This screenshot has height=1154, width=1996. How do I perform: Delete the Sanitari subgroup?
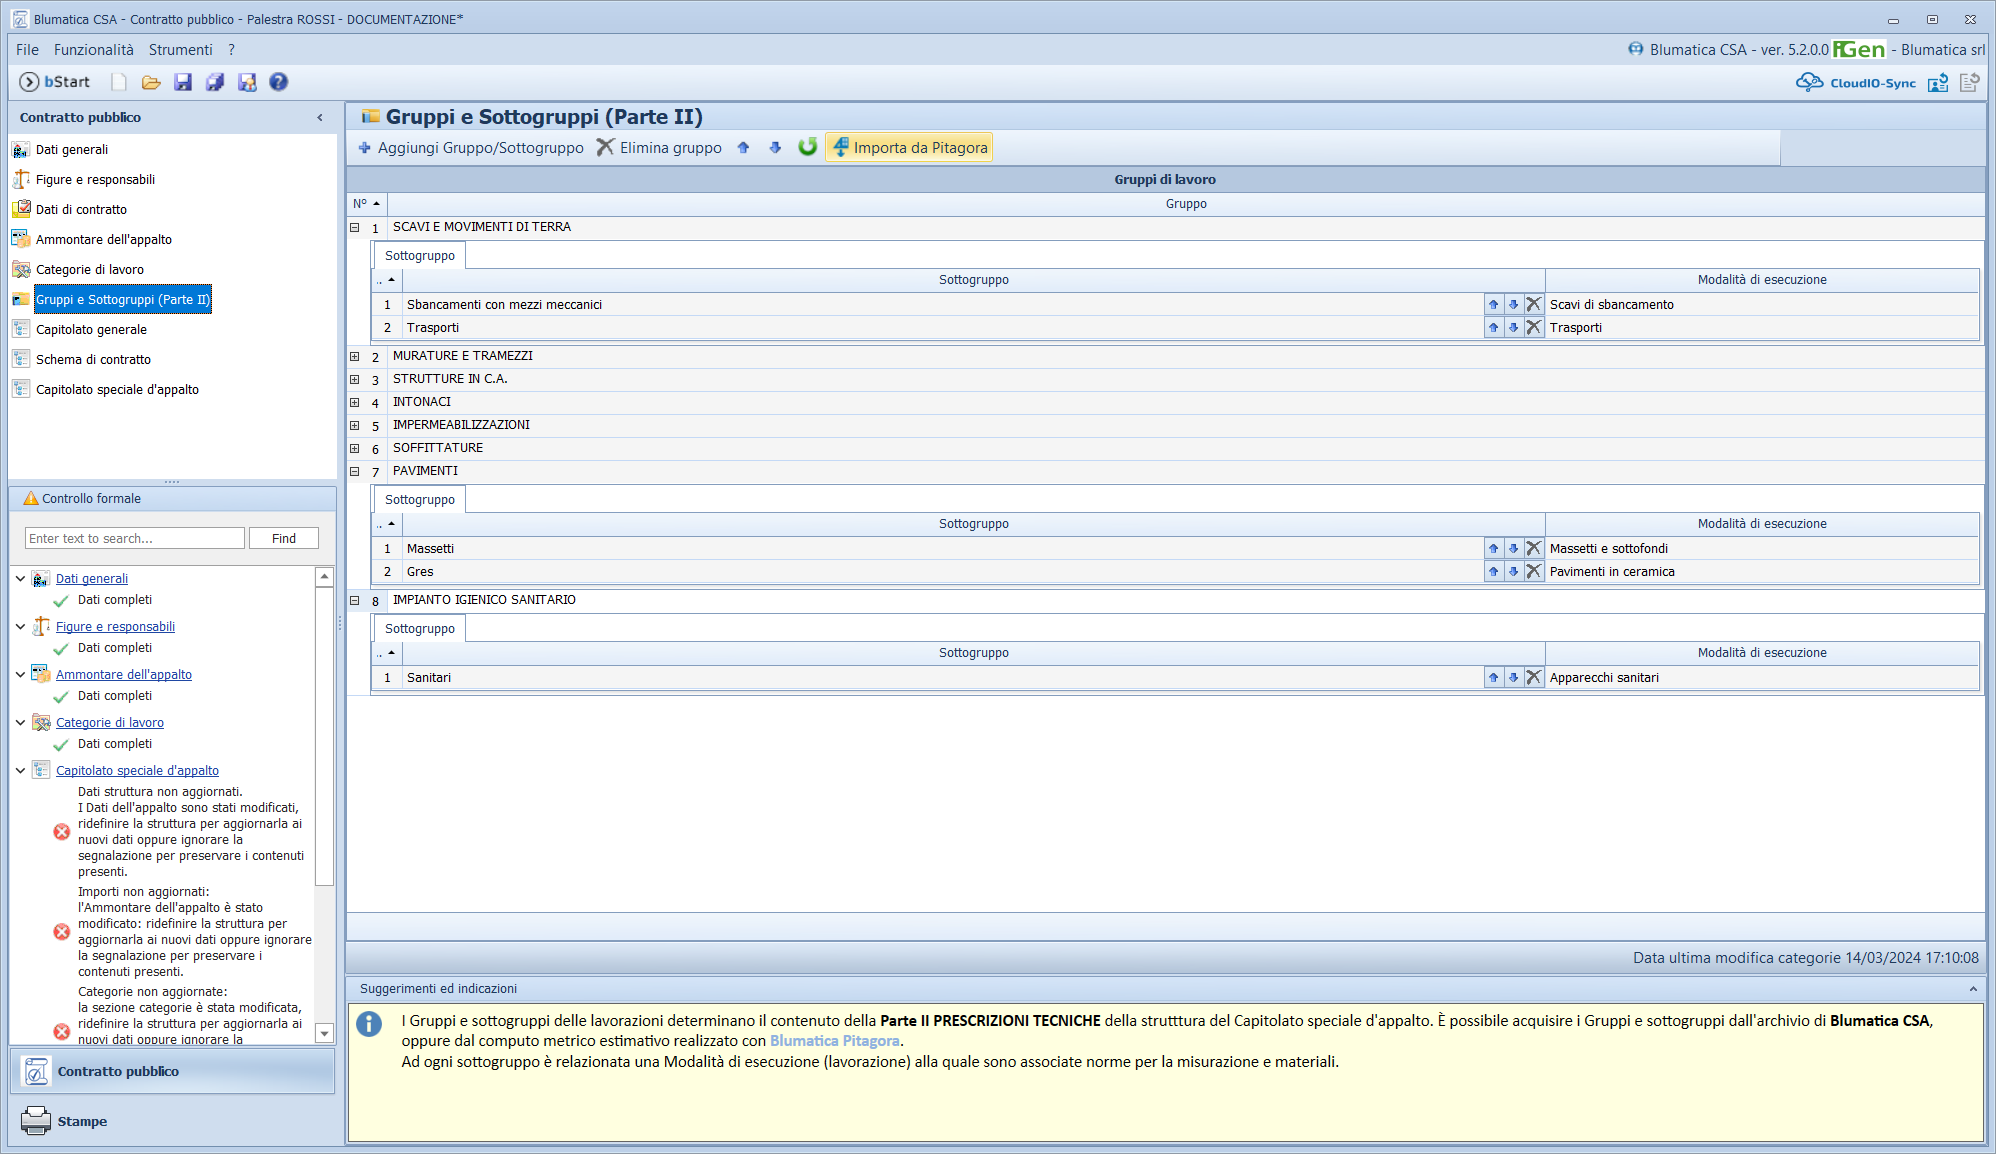coord(1534,678)
